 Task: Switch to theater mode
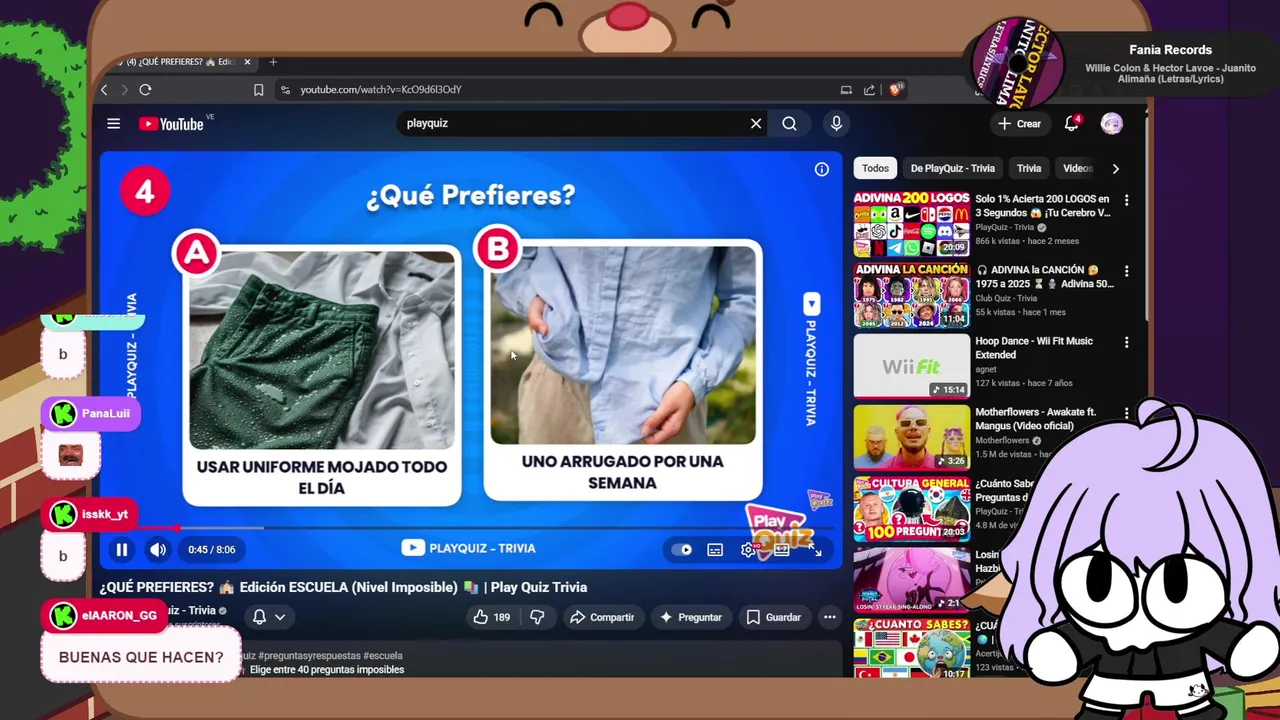(781, 549)
